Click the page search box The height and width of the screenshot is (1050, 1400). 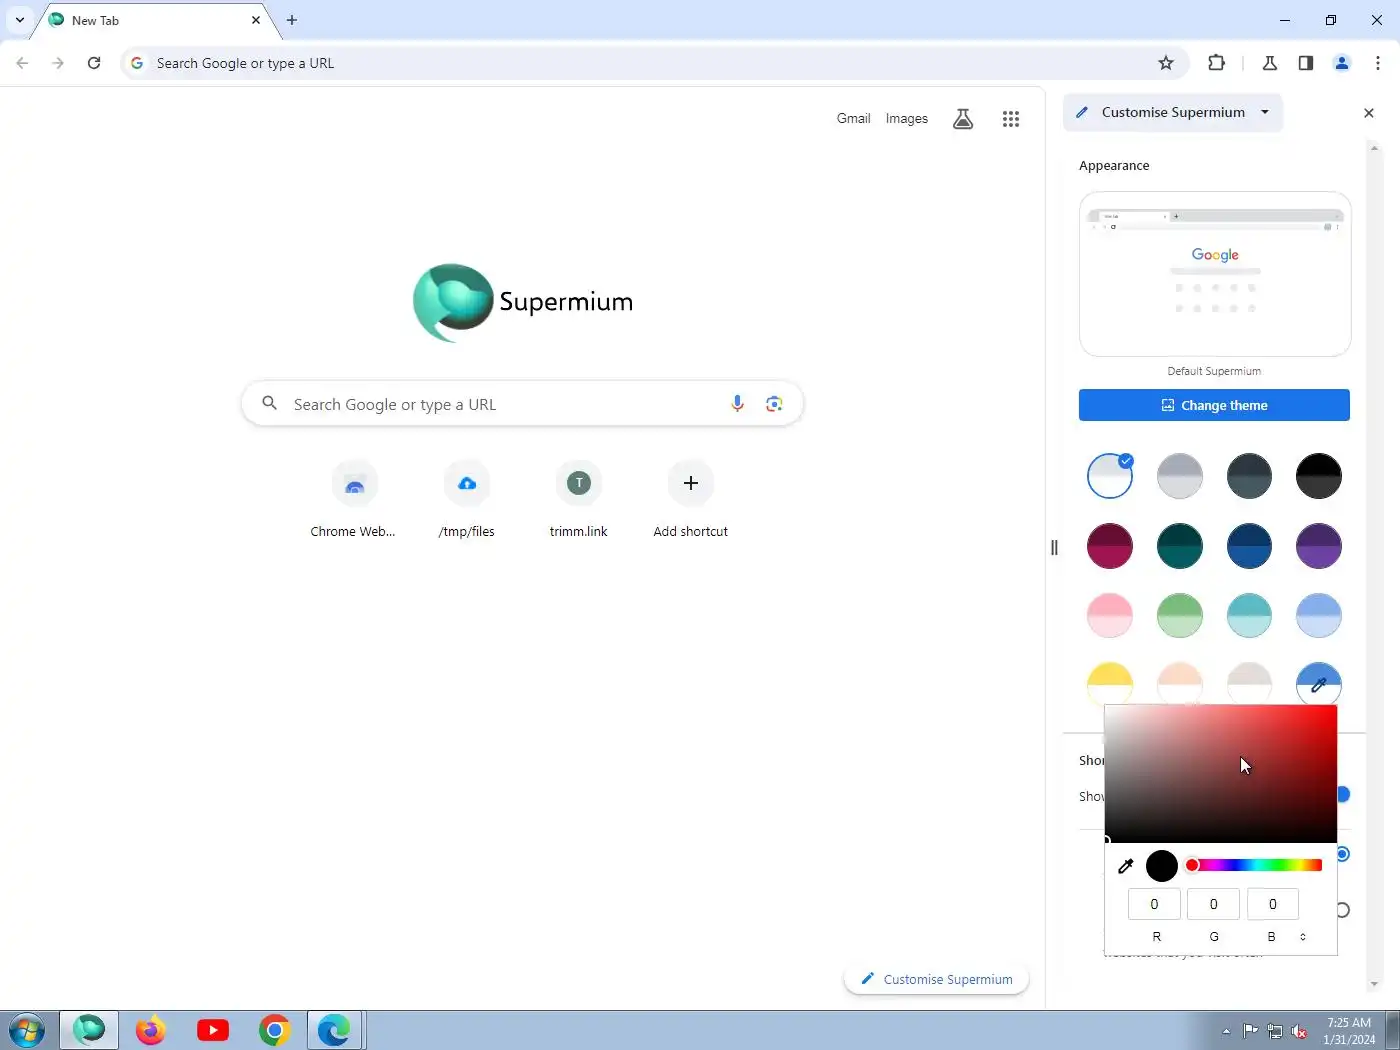click(x=522, y=404)
